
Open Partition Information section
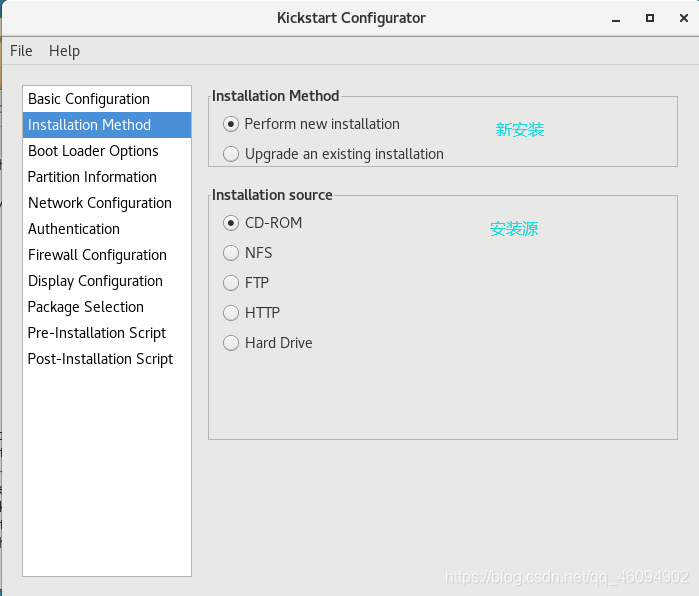coord(107,177)
